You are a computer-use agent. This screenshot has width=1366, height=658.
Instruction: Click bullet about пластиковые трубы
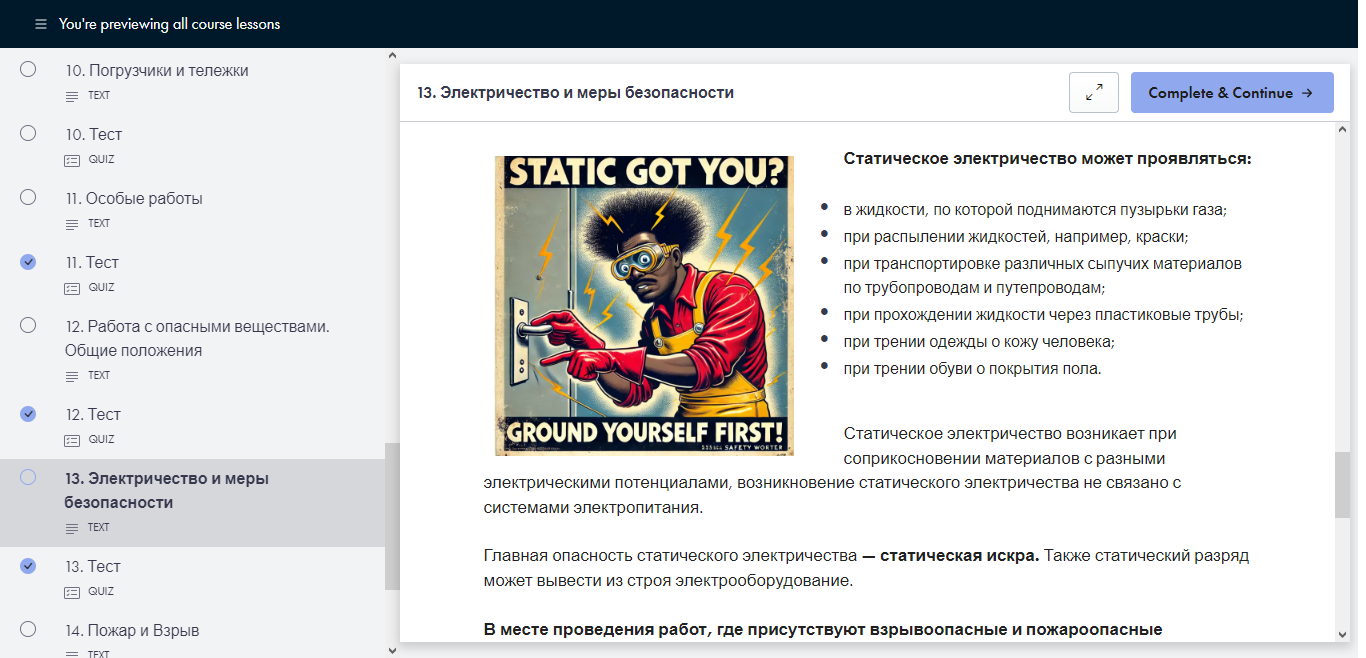[x=1043, y=315]
